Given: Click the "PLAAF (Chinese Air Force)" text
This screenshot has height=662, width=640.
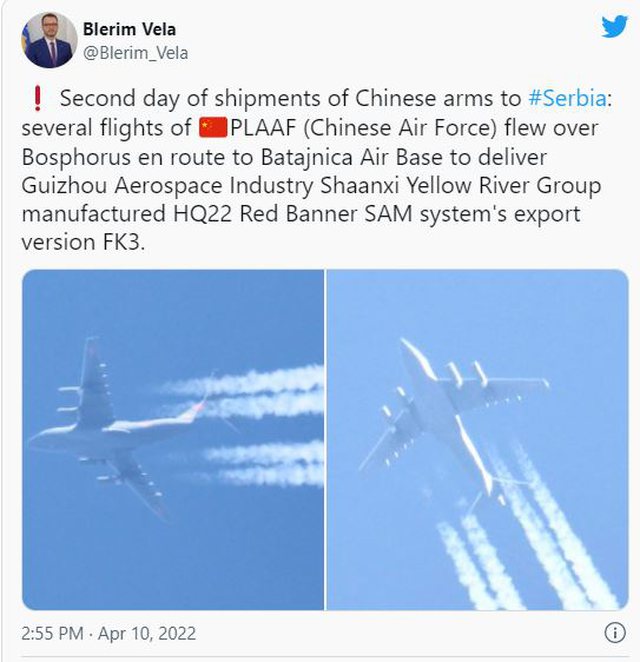Looking at the screenshot, I should (x=363, y=128).
